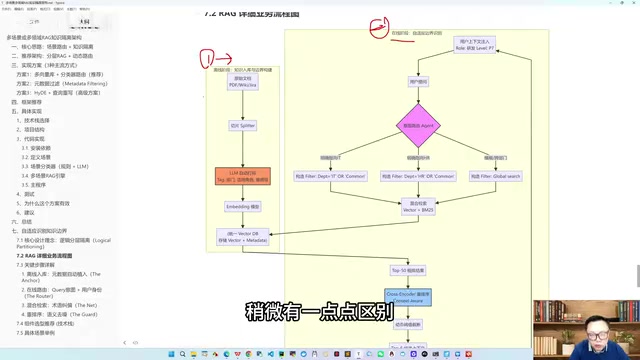Open Google Chrome from the taskbar

(x=249, y=354)
